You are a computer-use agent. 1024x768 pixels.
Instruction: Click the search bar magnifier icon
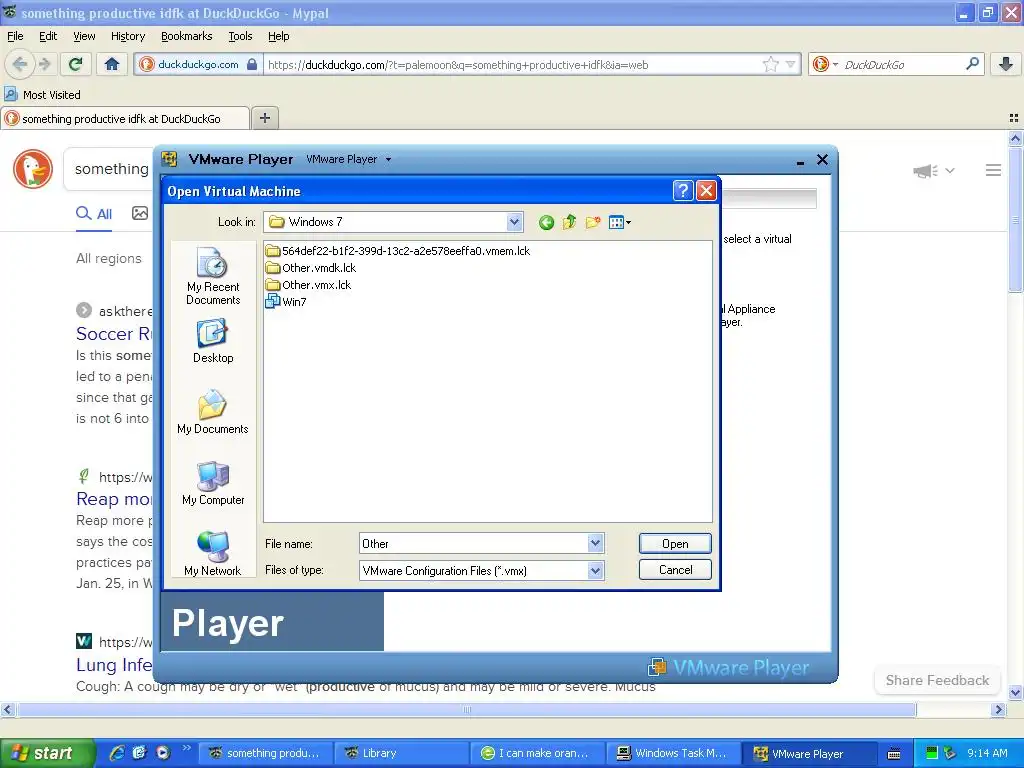click(x=972, y=64)
